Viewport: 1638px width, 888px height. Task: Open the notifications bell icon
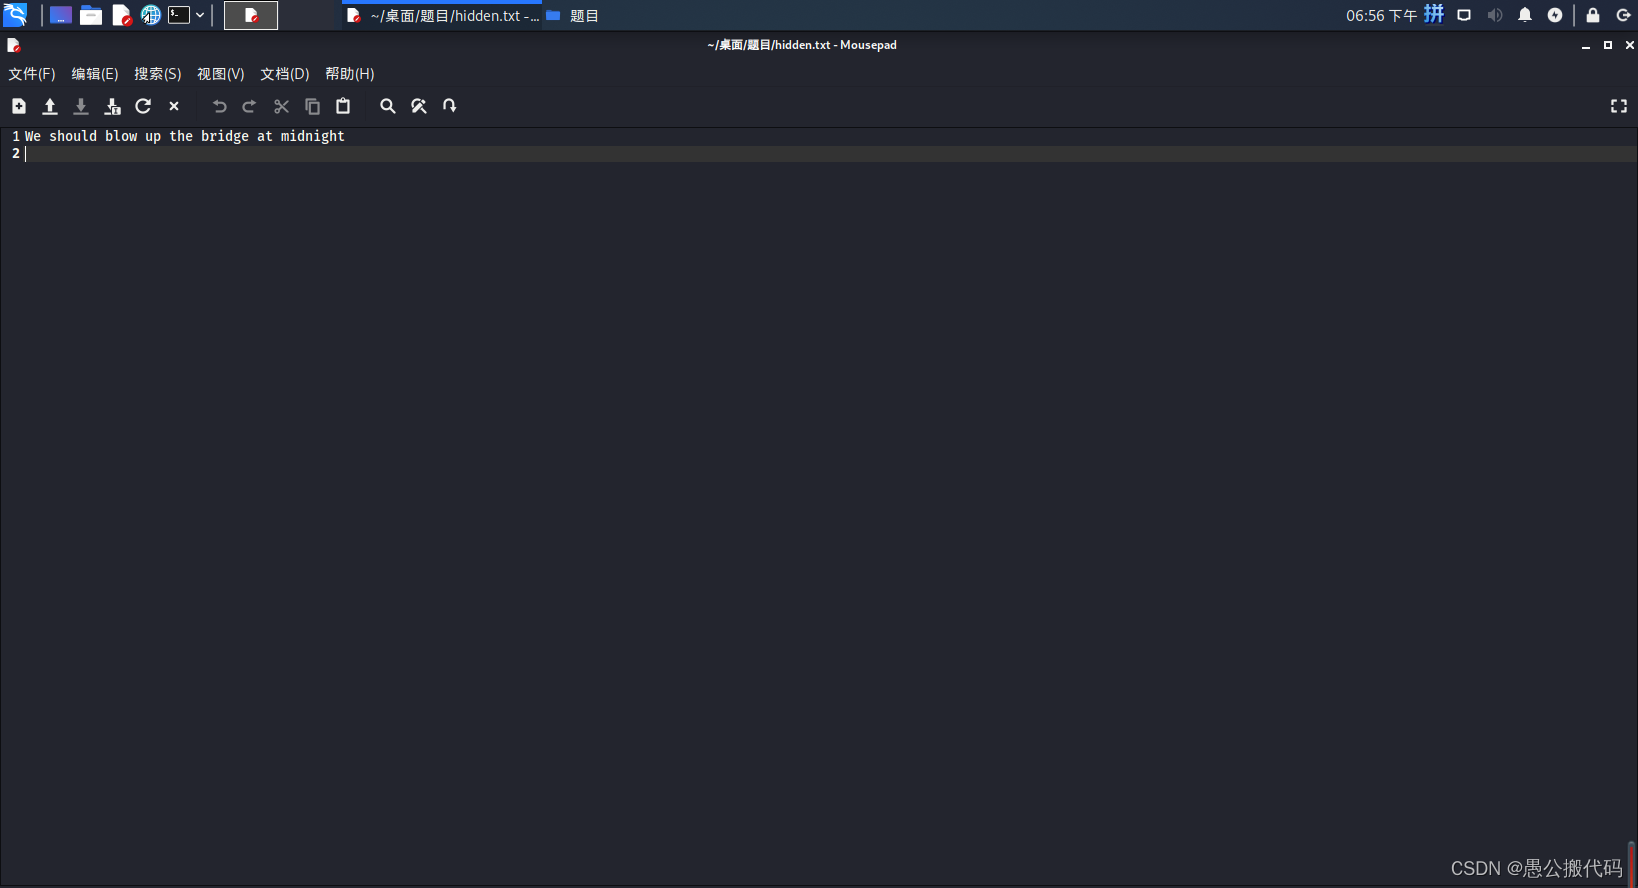[1525, 15]
